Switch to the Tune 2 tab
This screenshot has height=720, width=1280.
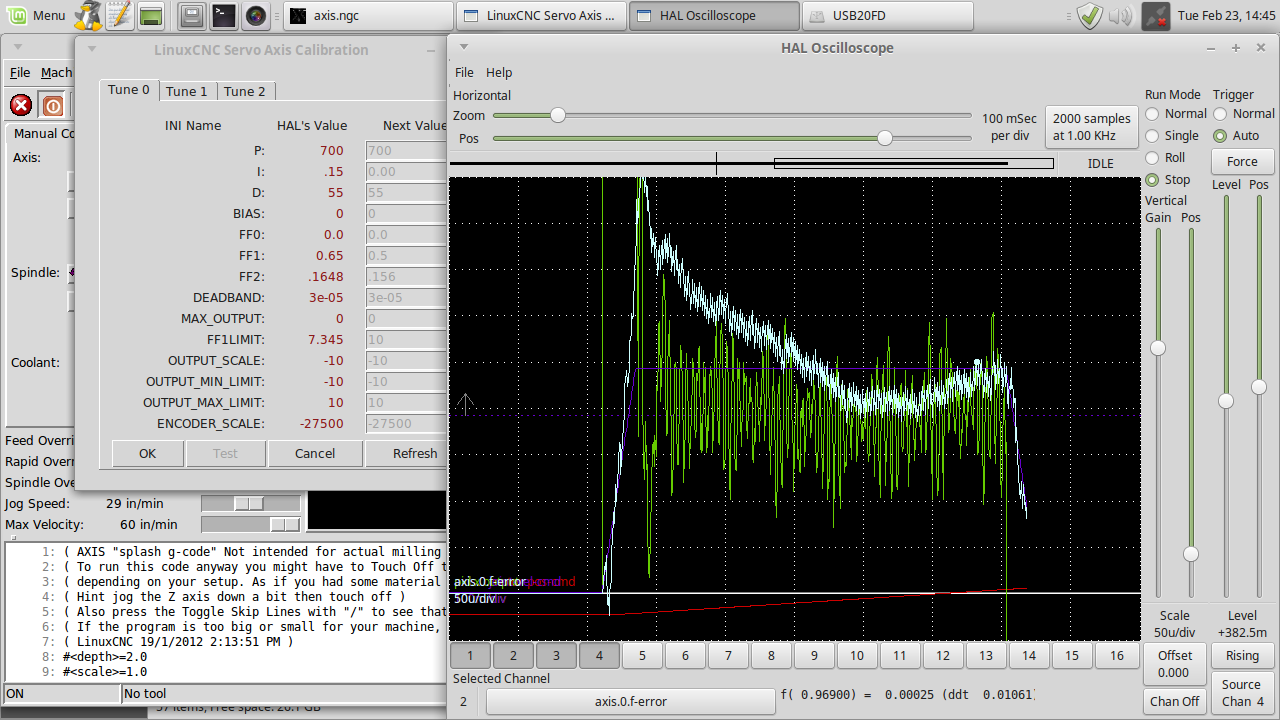tap(245, 91)
